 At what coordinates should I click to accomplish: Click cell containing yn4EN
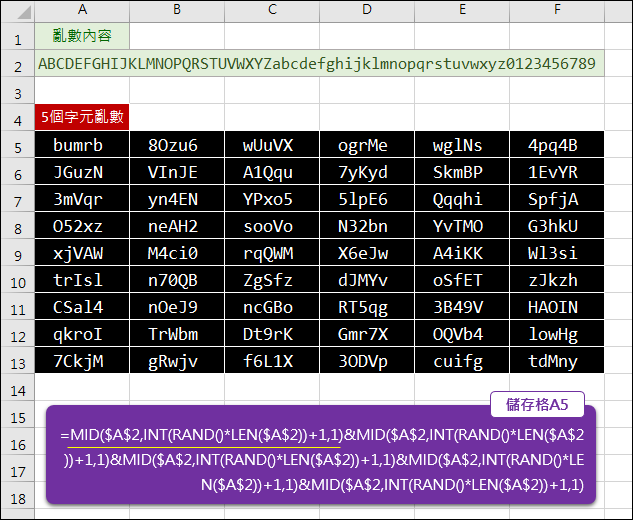177,198
